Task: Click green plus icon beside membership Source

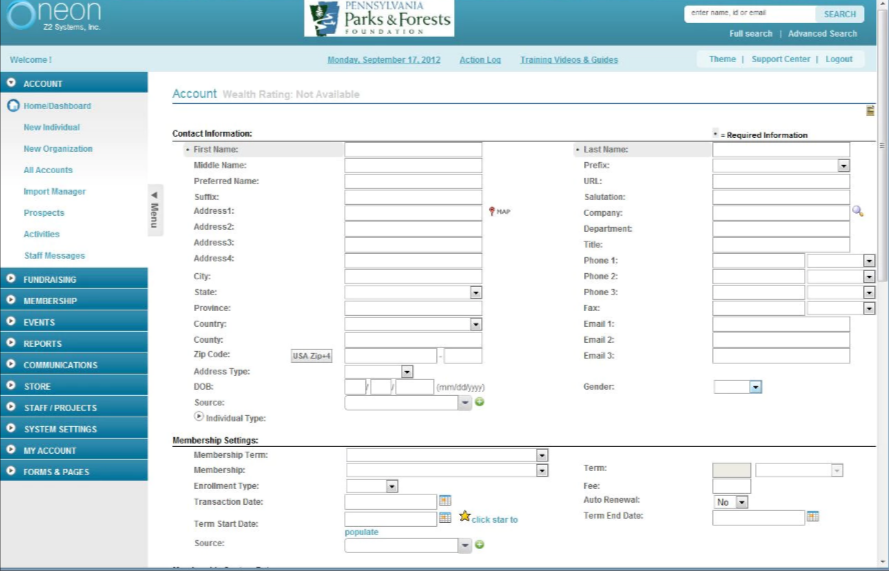Action: [480, 545]
